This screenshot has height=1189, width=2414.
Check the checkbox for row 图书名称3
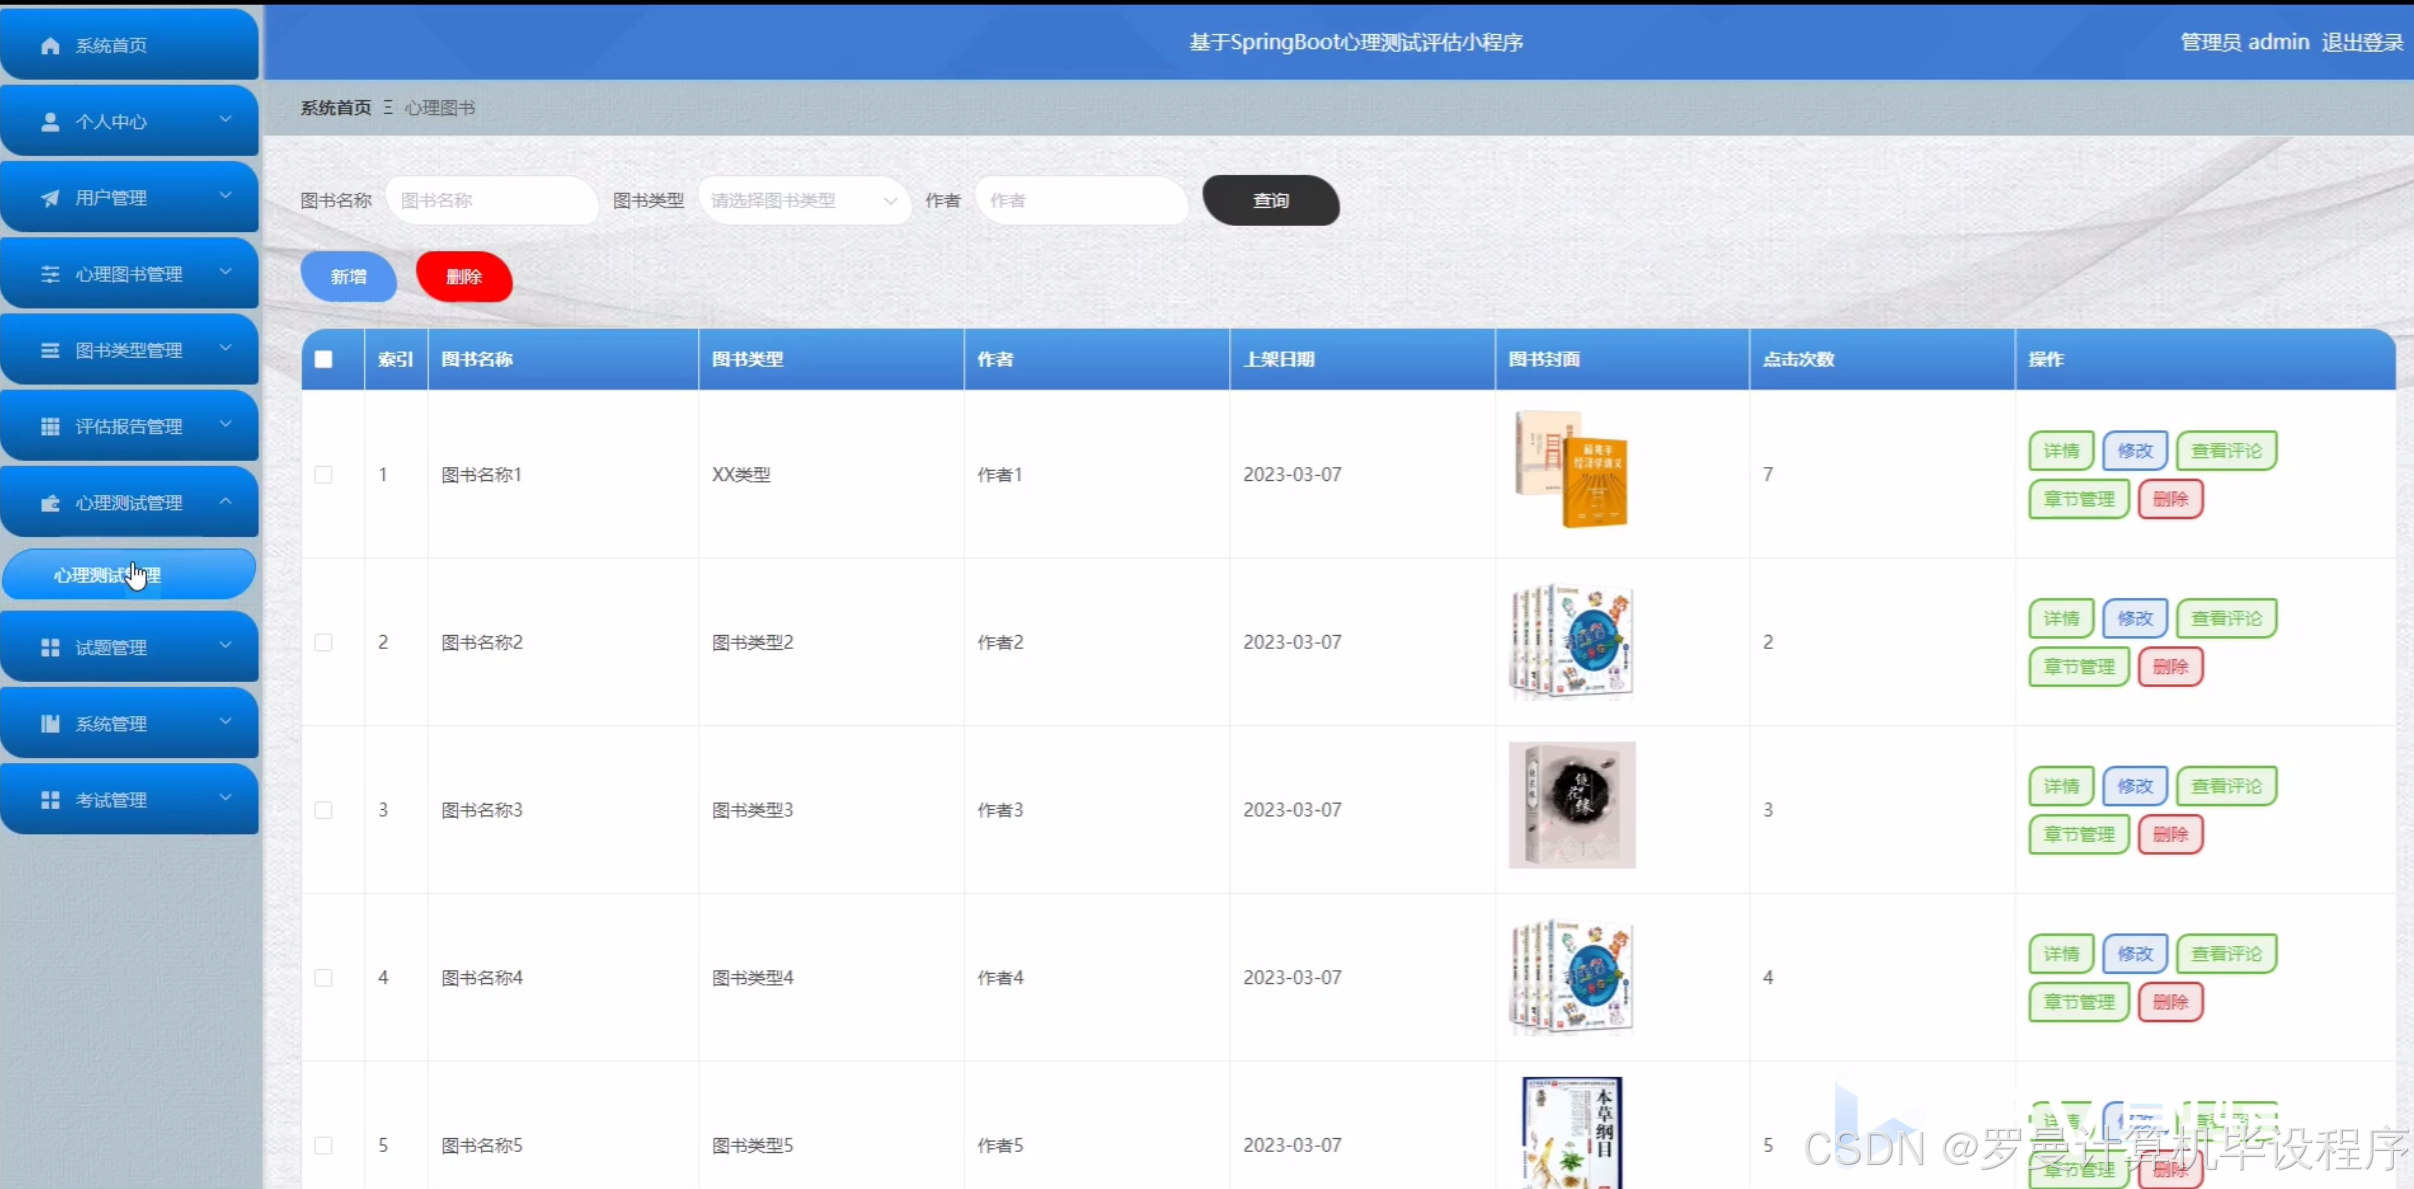tap(323, 809)
